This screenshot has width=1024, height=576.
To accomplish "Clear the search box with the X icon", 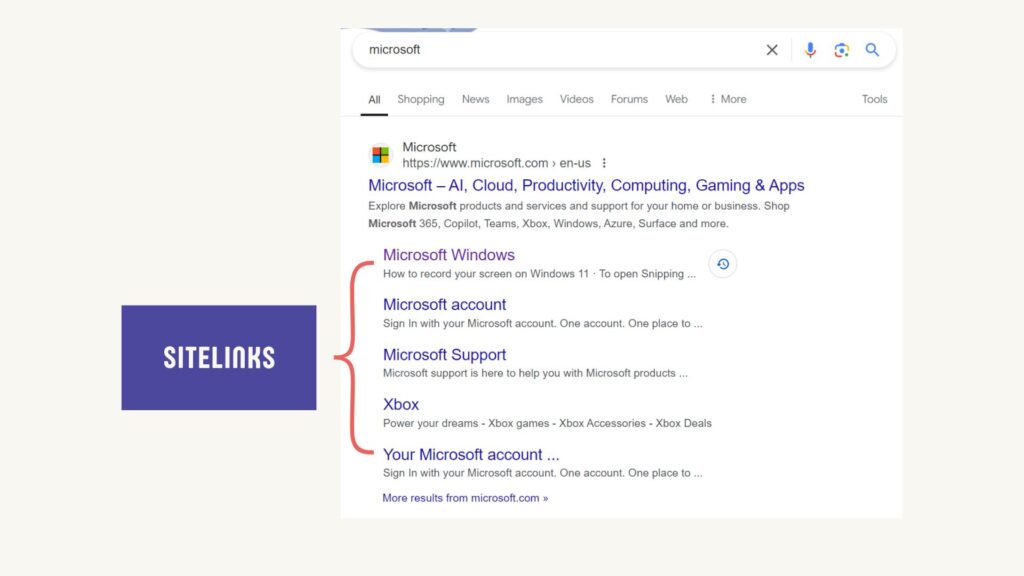I will (x=772, y=50).
